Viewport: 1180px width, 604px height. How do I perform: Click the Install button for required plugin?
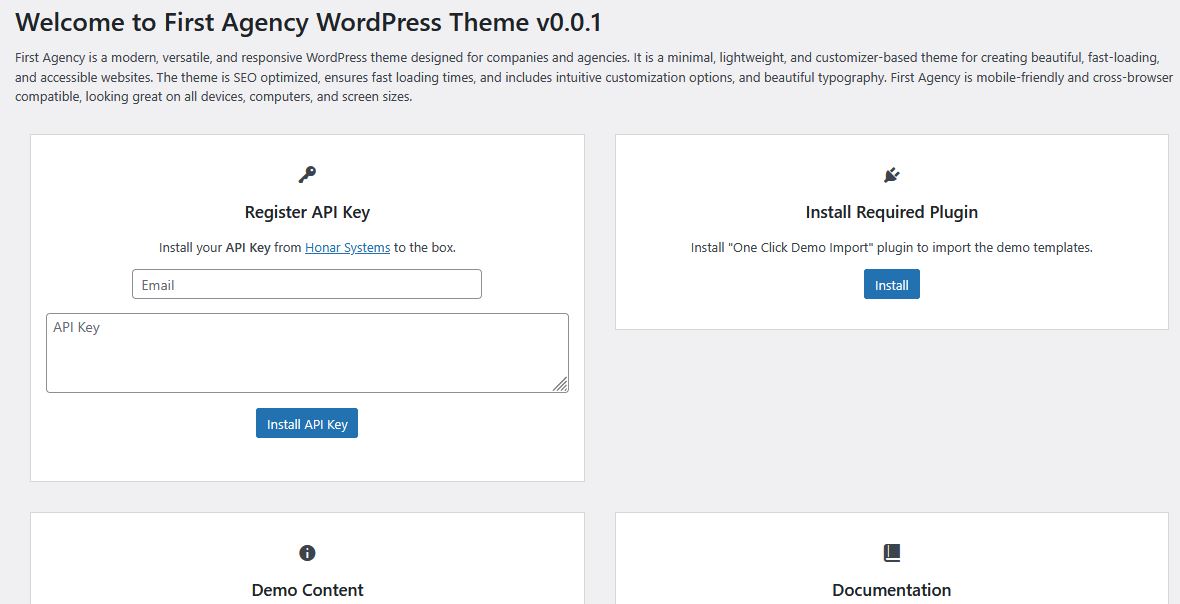892,284
